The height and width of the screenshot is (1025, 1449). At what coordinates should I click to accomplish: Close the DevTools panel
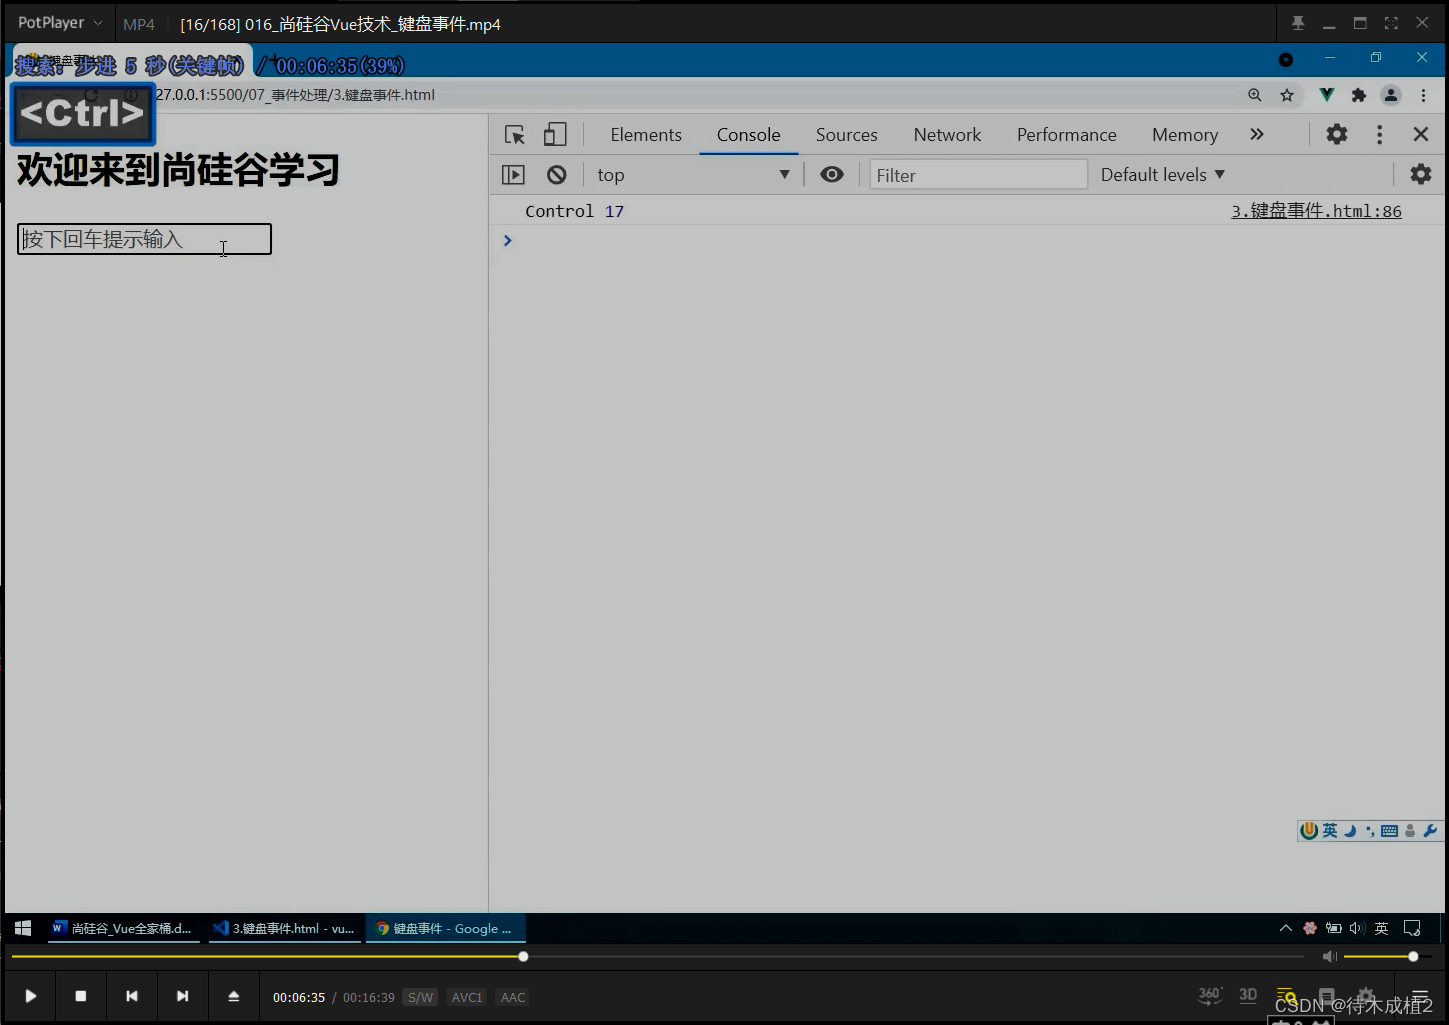pyautogui.click(x=1420, y=134)
